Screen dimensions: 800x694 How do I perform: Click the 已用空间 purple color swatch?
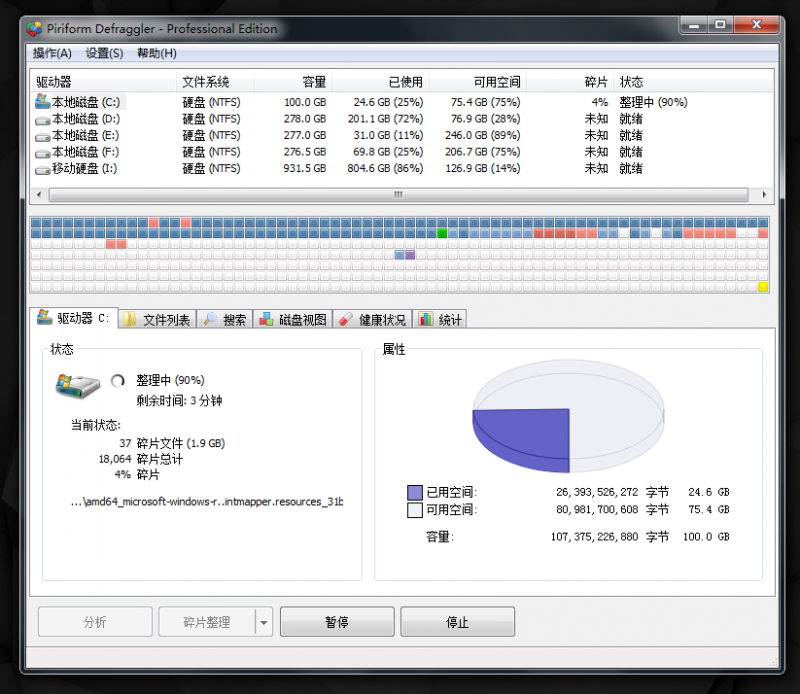coord(415,492)
